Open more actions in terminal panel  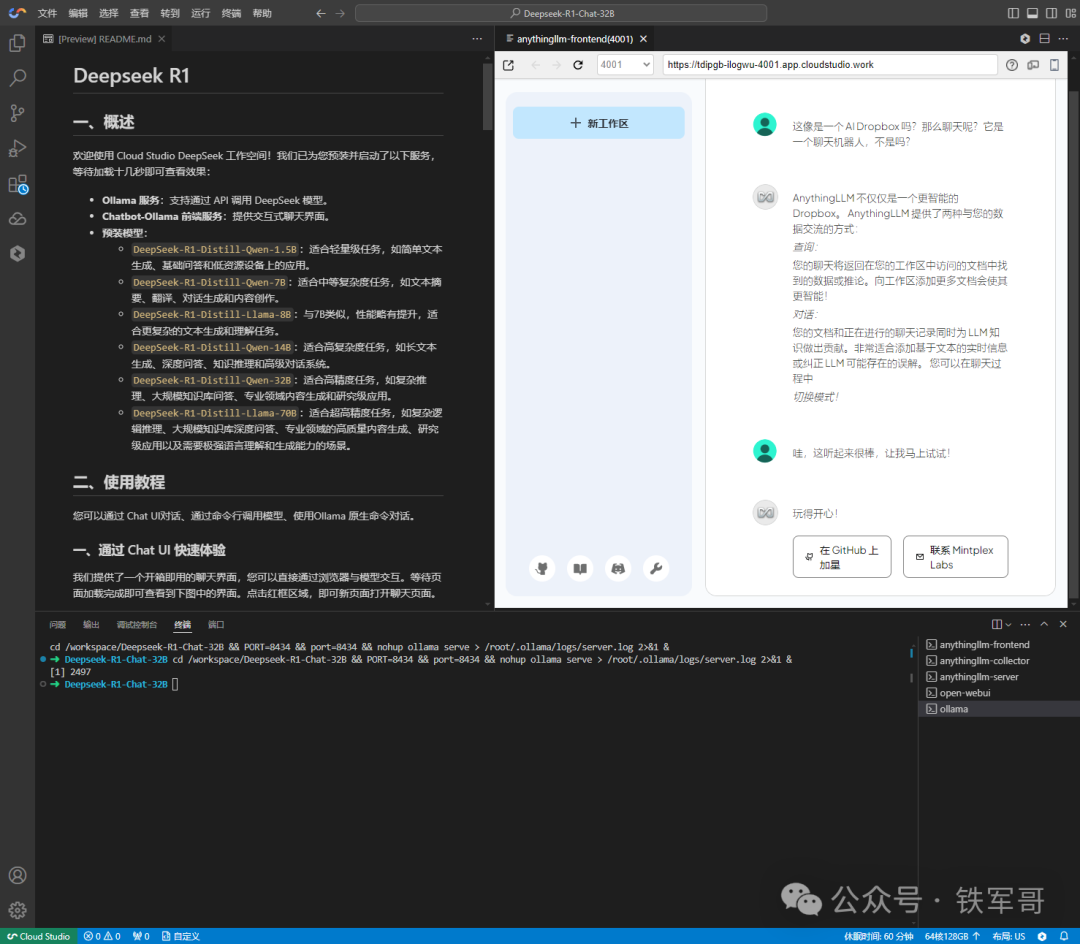[1025, 625]
